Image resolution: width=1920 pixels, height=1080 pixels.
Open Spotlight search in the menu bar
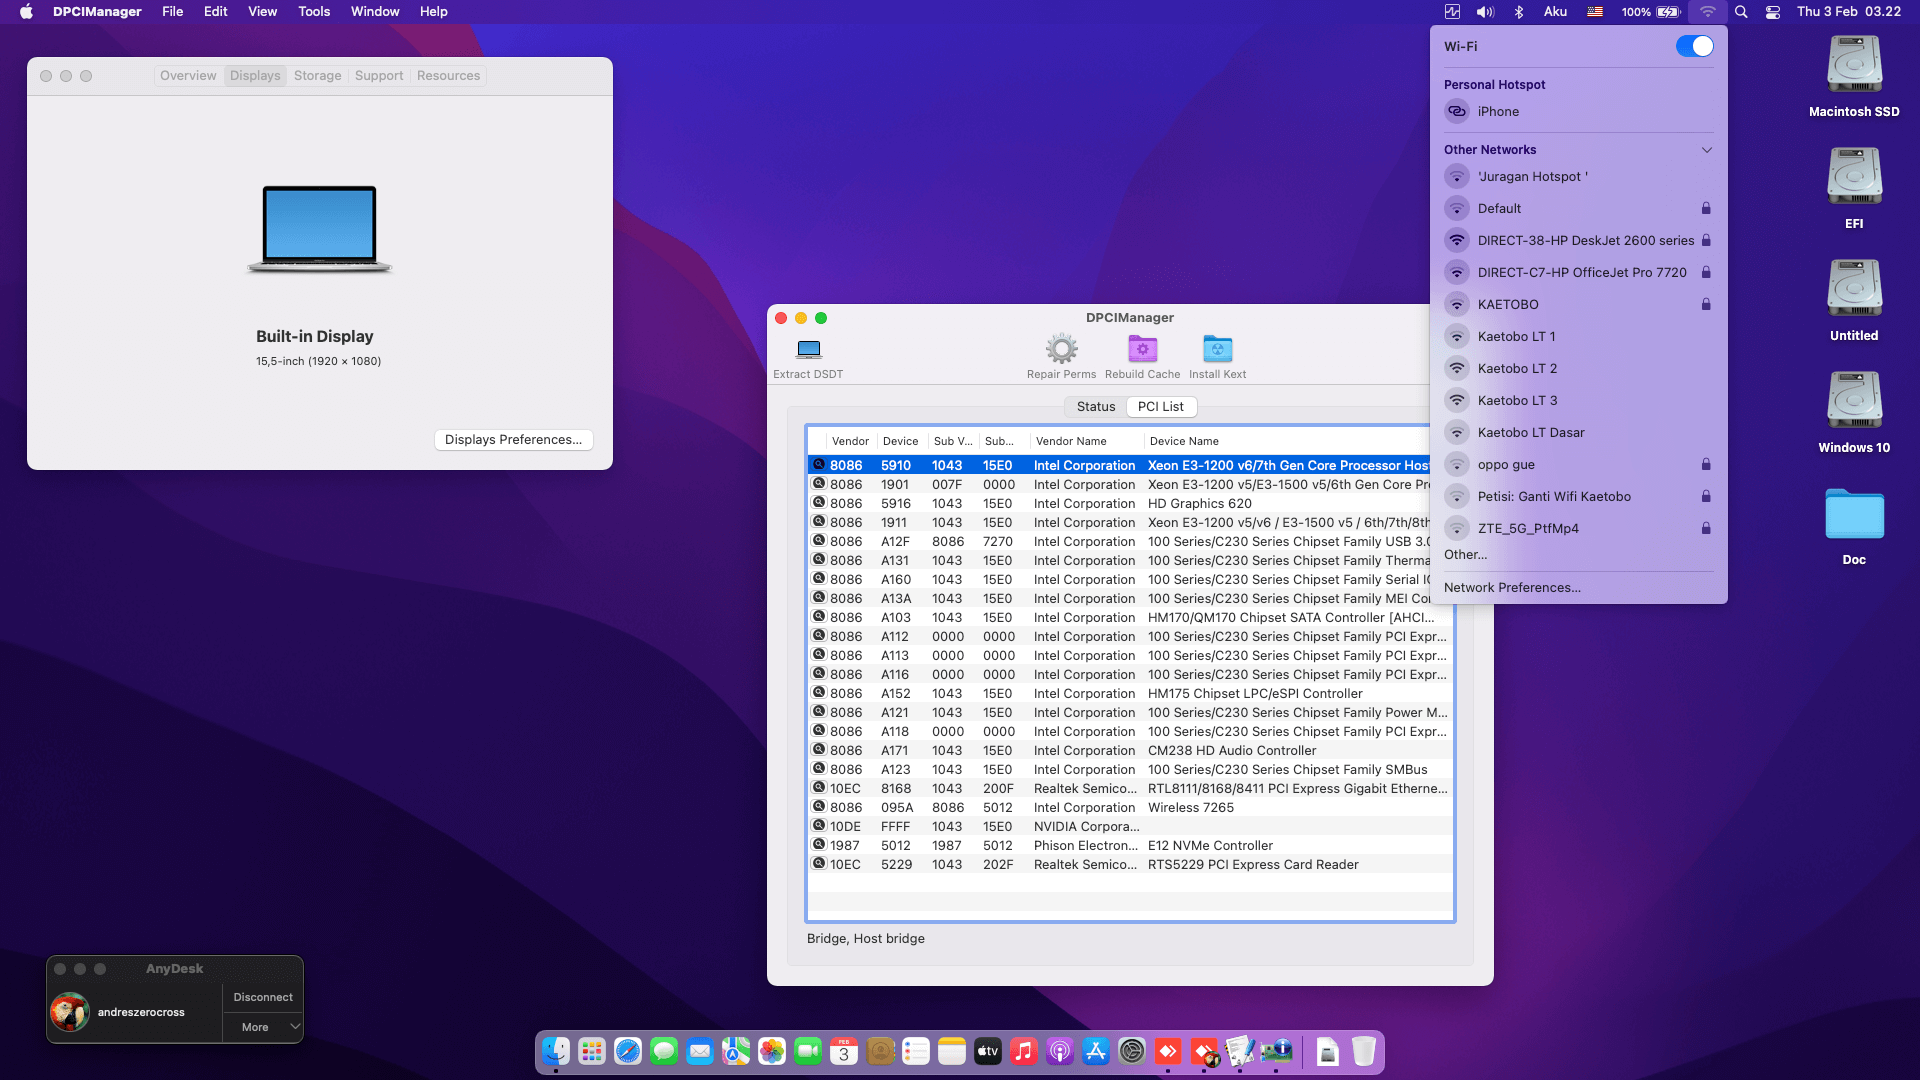pyautogui.click(x=1741, y=12)
